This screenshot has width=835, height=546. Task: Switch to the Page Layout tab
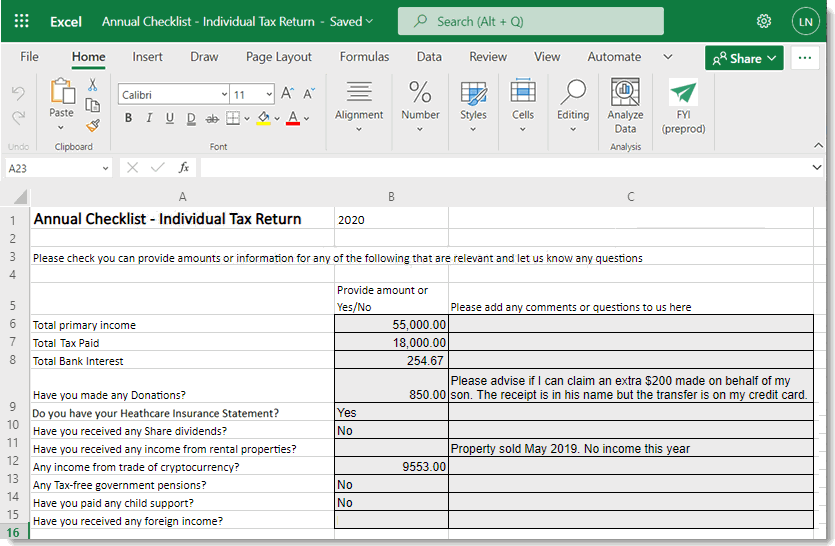[x=279, y=56]
